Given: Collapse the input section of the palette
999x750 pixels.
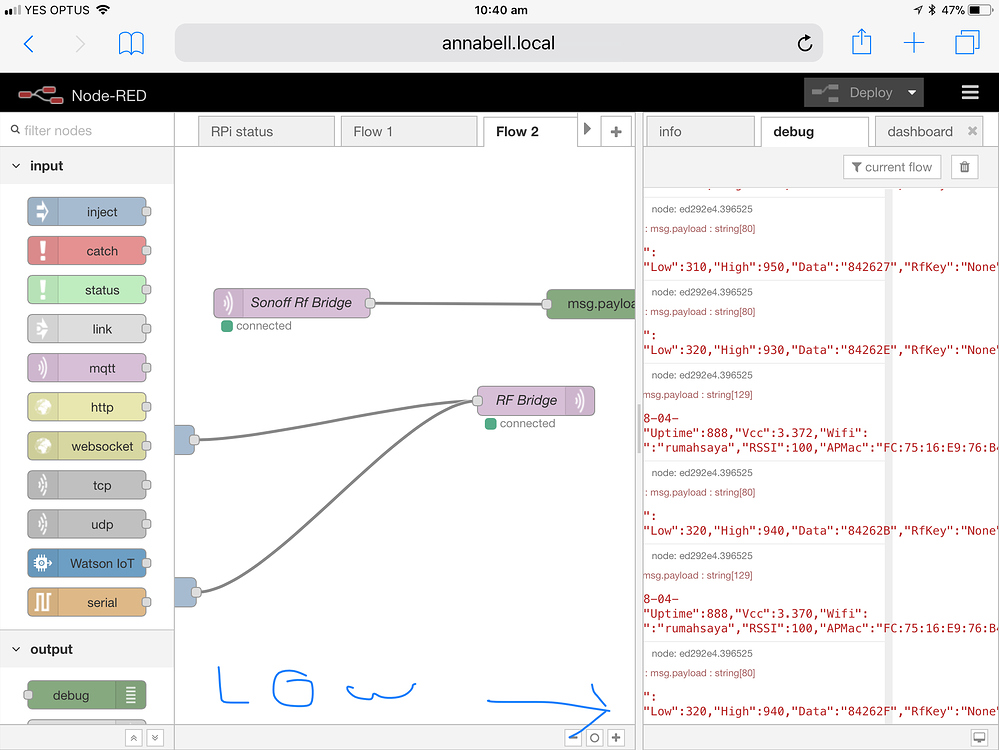Looking at the screenshot, I should (16, 165).
